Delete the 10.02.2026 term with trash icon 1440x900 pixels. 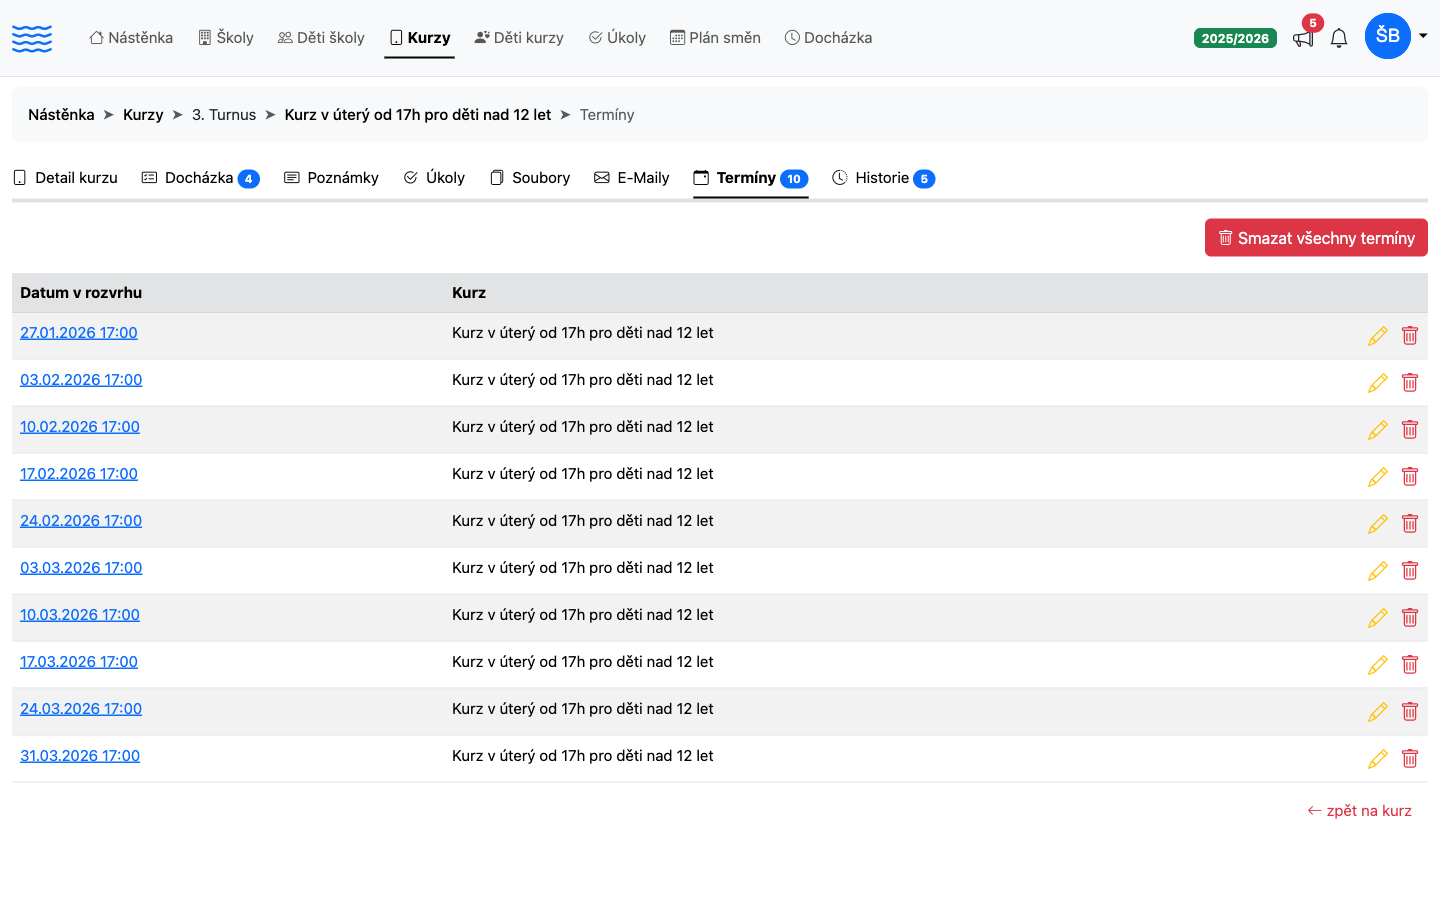[x=1410, y=430]
